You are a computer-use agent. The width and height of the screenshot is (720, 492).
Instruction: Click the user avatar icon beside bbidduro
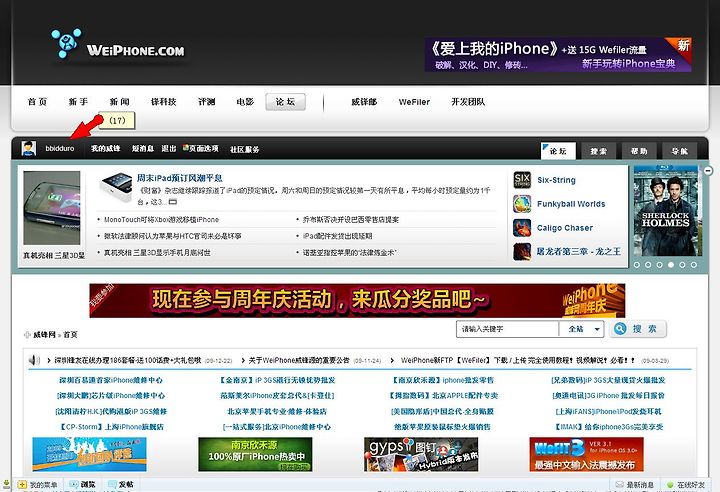coord(28,148)
